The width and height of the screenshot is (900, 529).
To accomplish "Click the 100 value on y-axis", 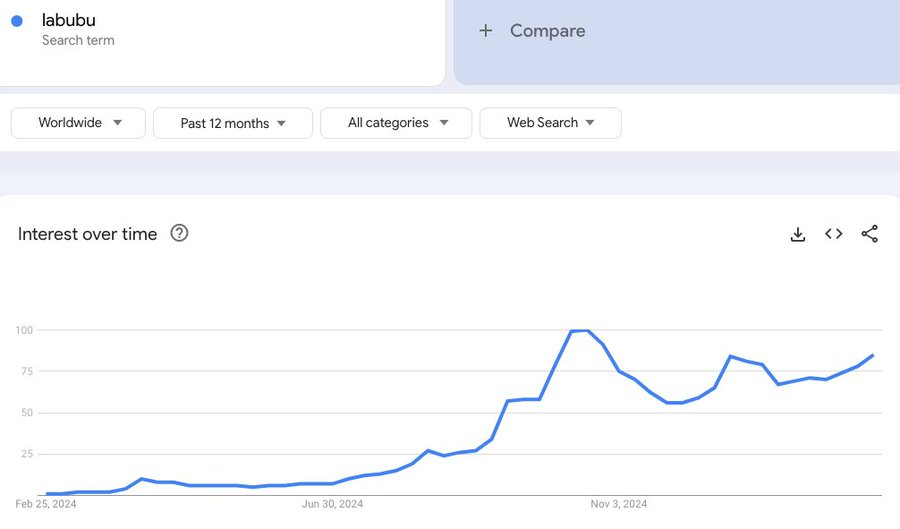I will 24,330.
